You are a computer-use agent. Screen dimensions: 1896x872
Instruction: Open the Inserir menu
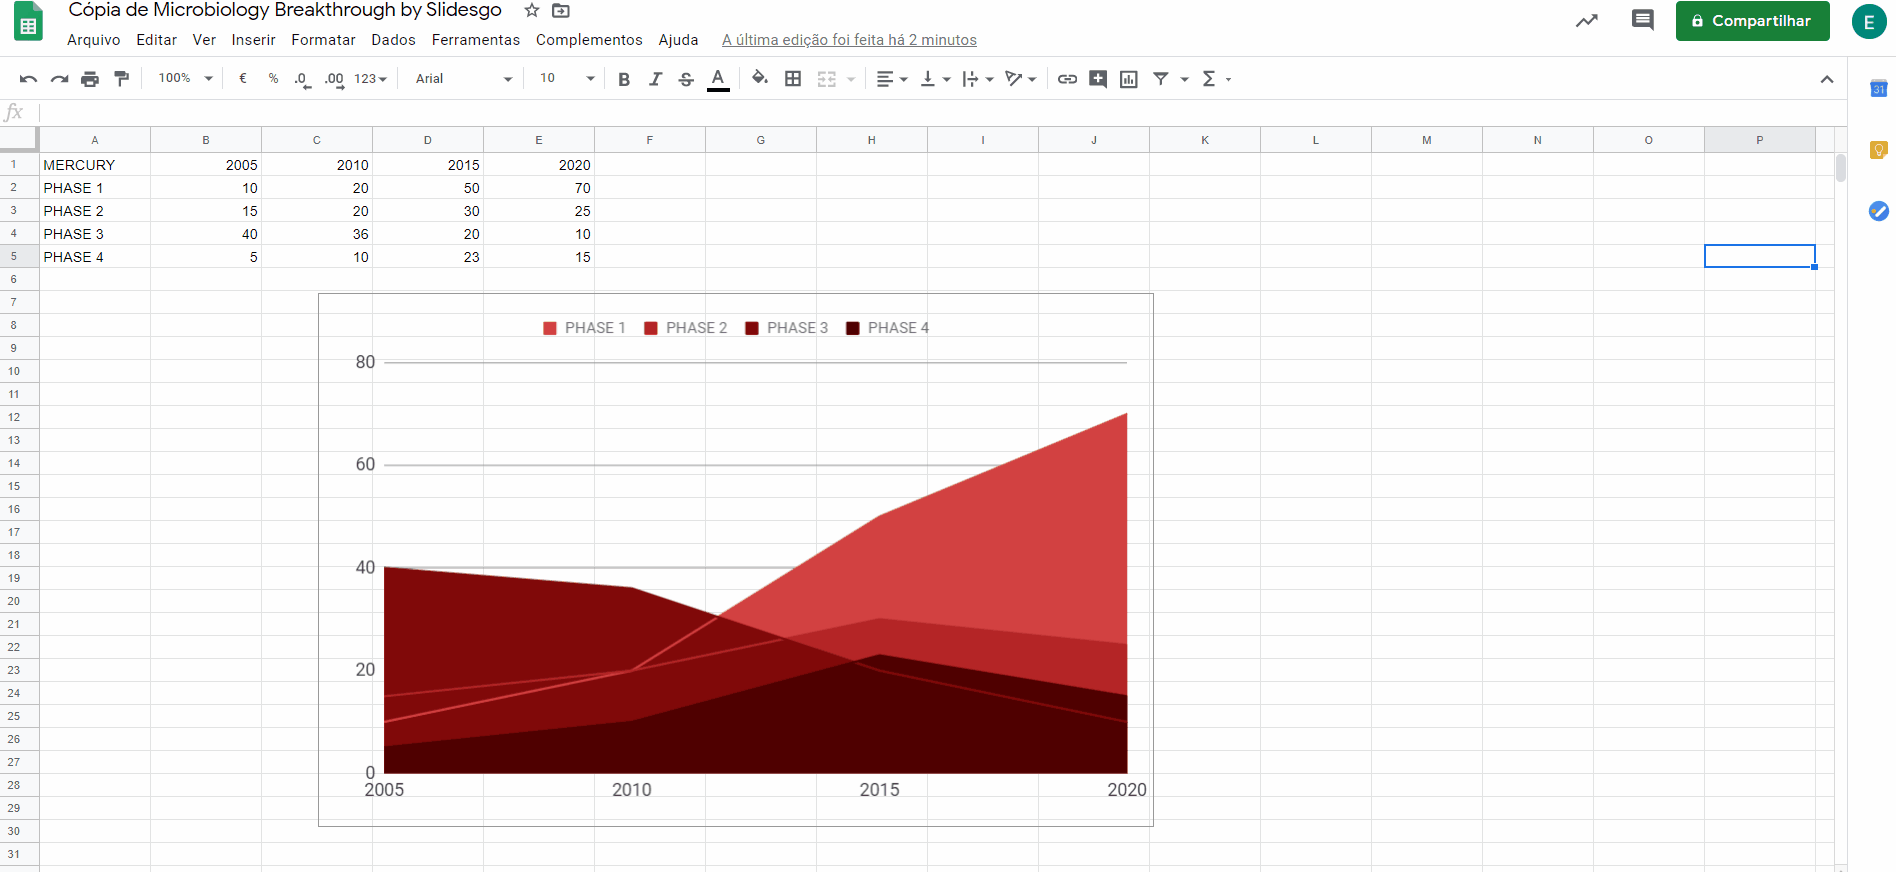coord(254,40)
